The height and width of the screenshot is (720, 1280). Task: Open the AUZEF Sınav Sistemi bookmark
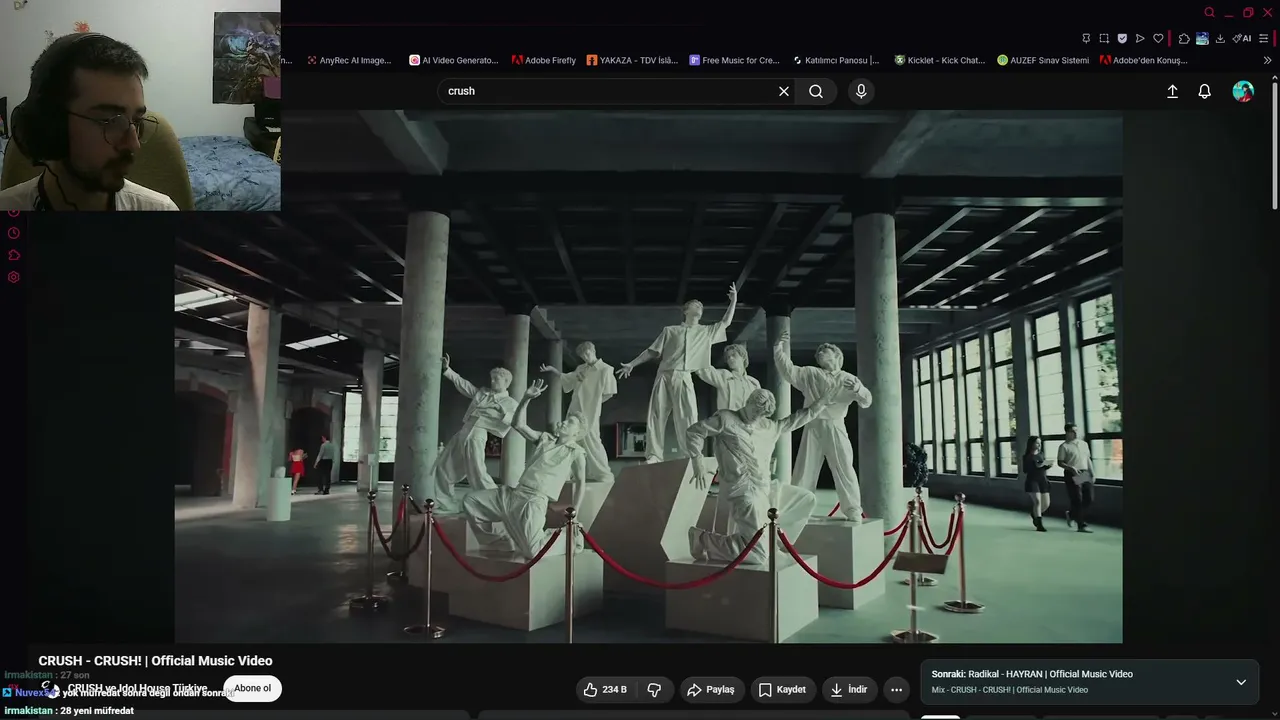pyautogui.click(x=1043, y=60)
